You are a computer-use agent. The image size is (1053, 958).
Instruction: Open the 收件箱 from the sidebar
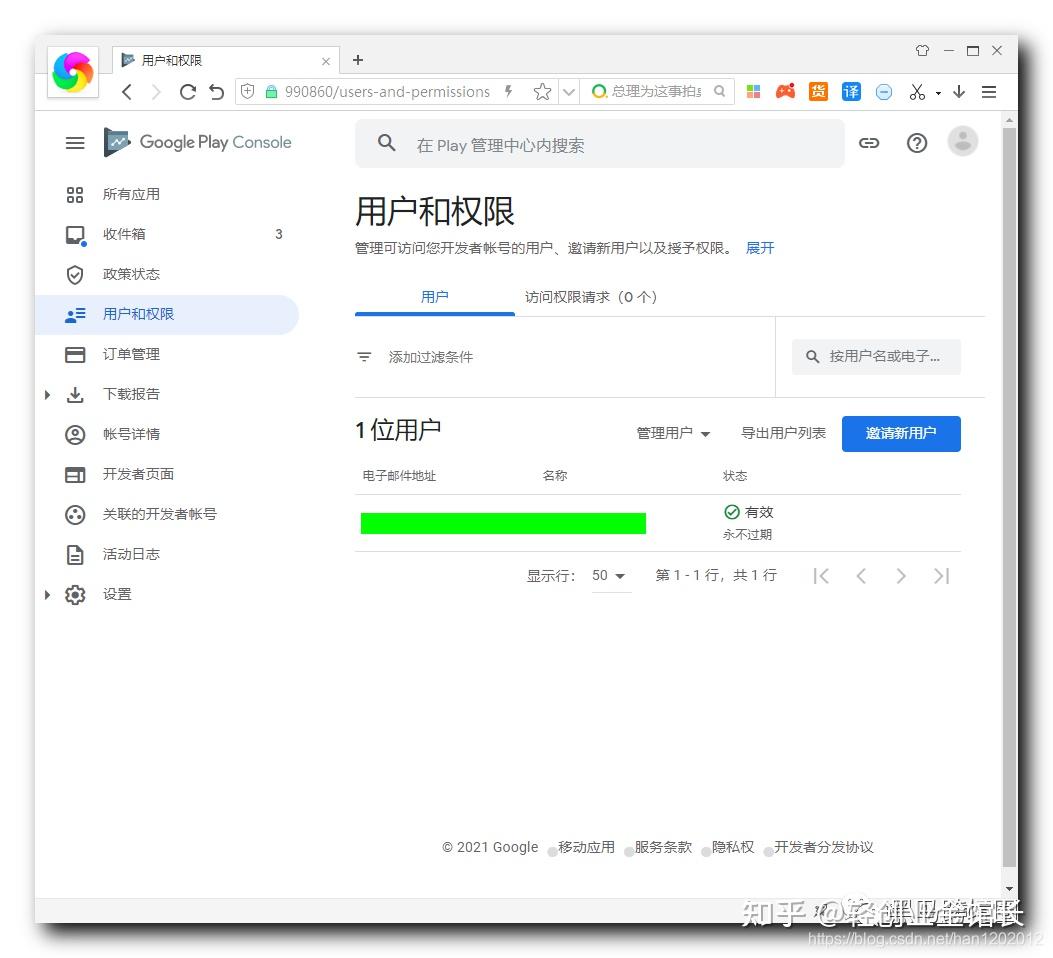click(x=124, y=234)
